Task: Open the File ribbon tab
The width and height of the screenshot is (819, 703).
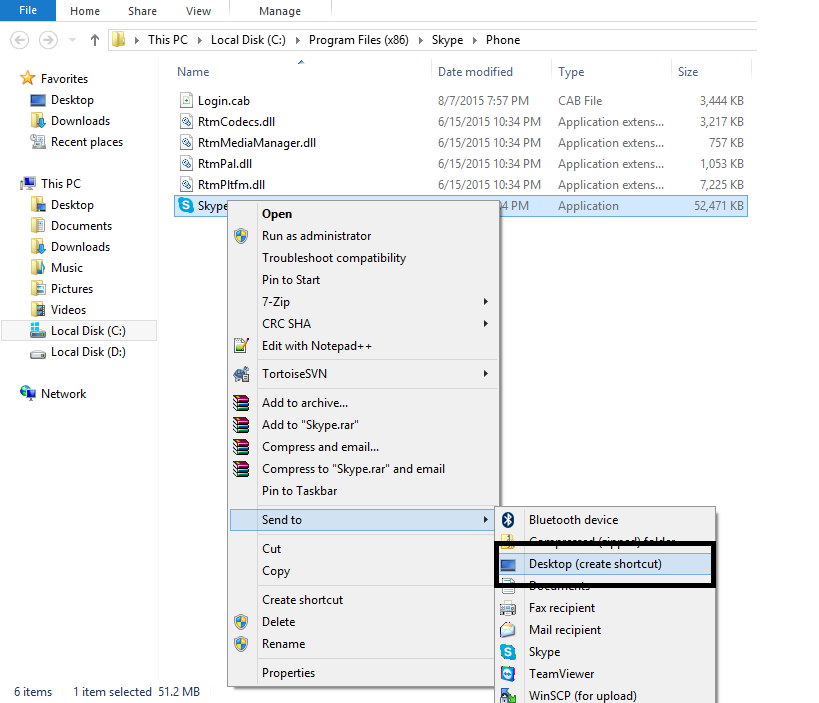Action: [x=28, y=10]
